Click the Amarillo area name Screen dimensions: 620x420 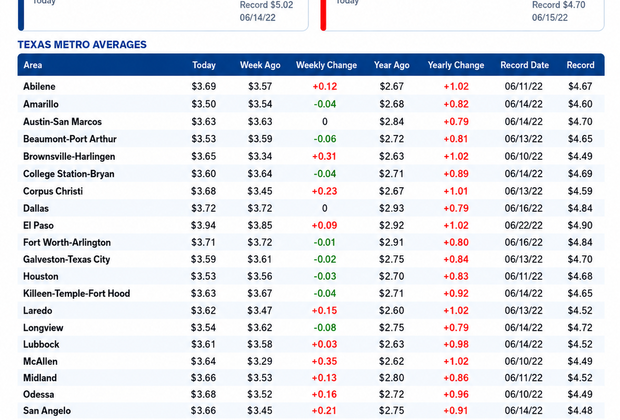click(41, 104)
